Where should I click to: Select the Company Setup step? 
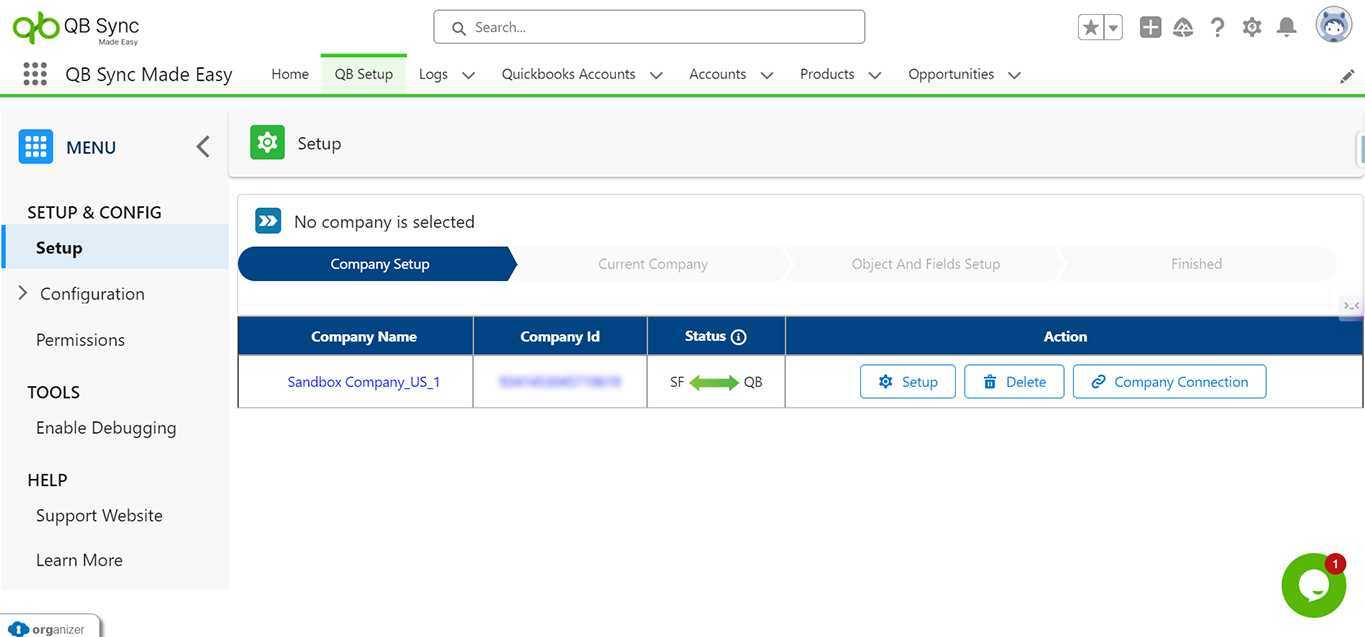[x=378, y=264]
